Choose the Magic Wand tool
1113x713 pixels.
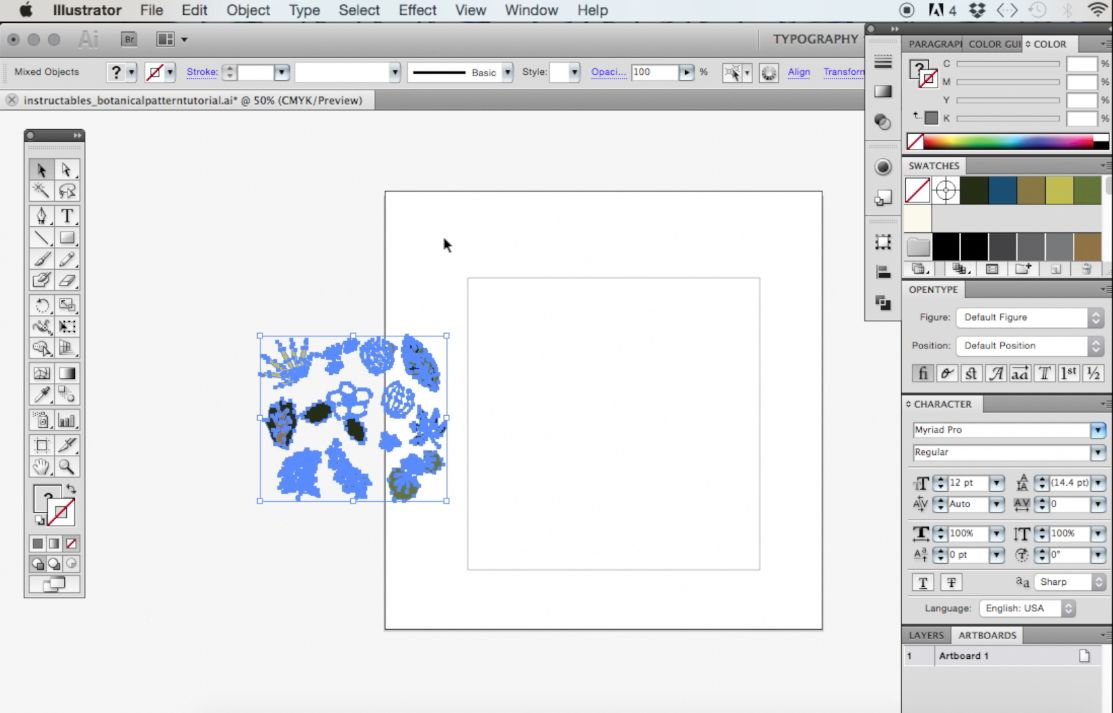point(41,190)
